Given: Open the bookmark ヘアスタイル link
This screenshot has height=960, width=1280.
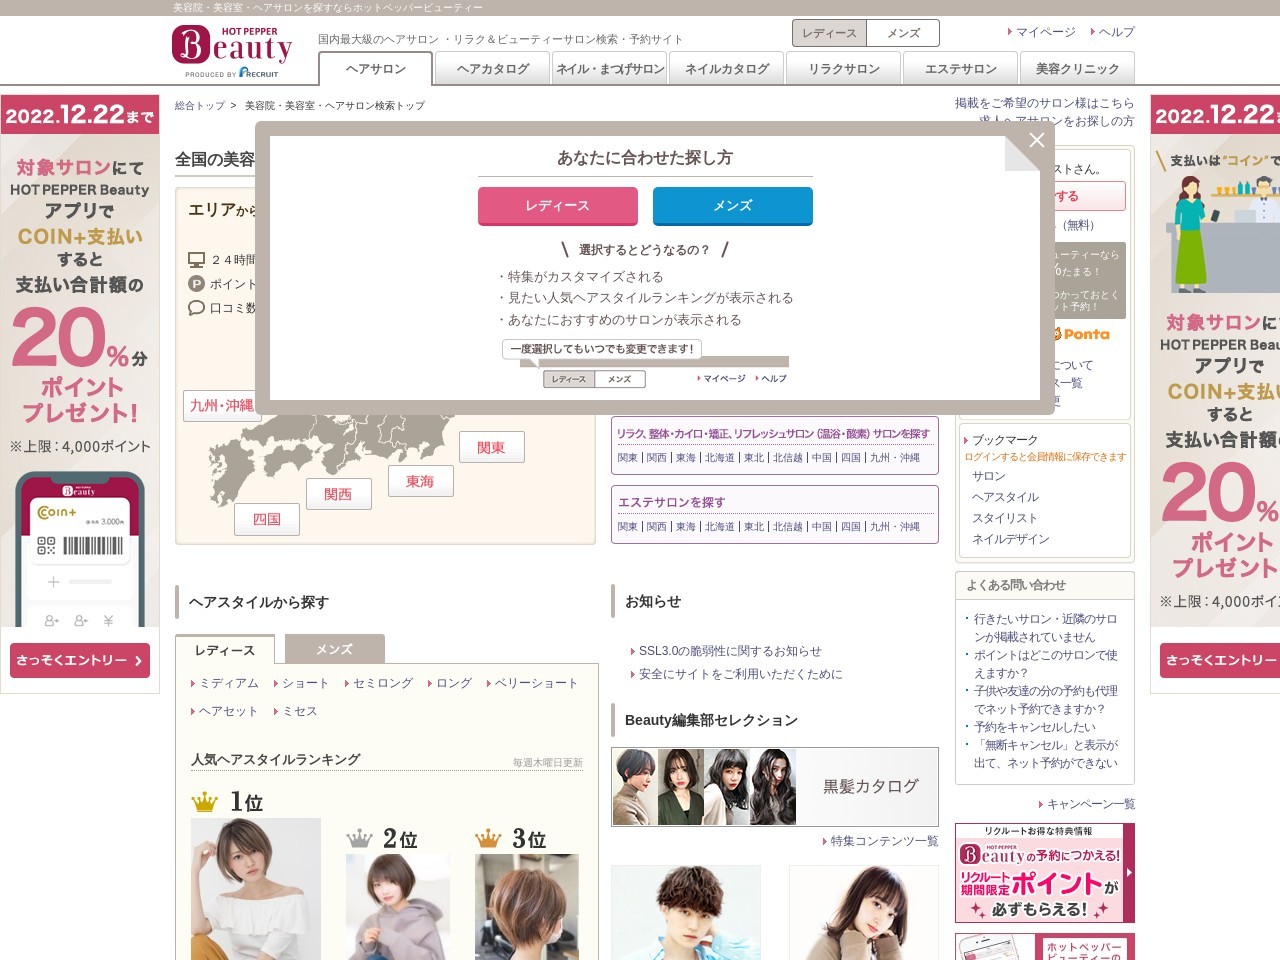Looking at the screenshot, I should [1006, 497].
